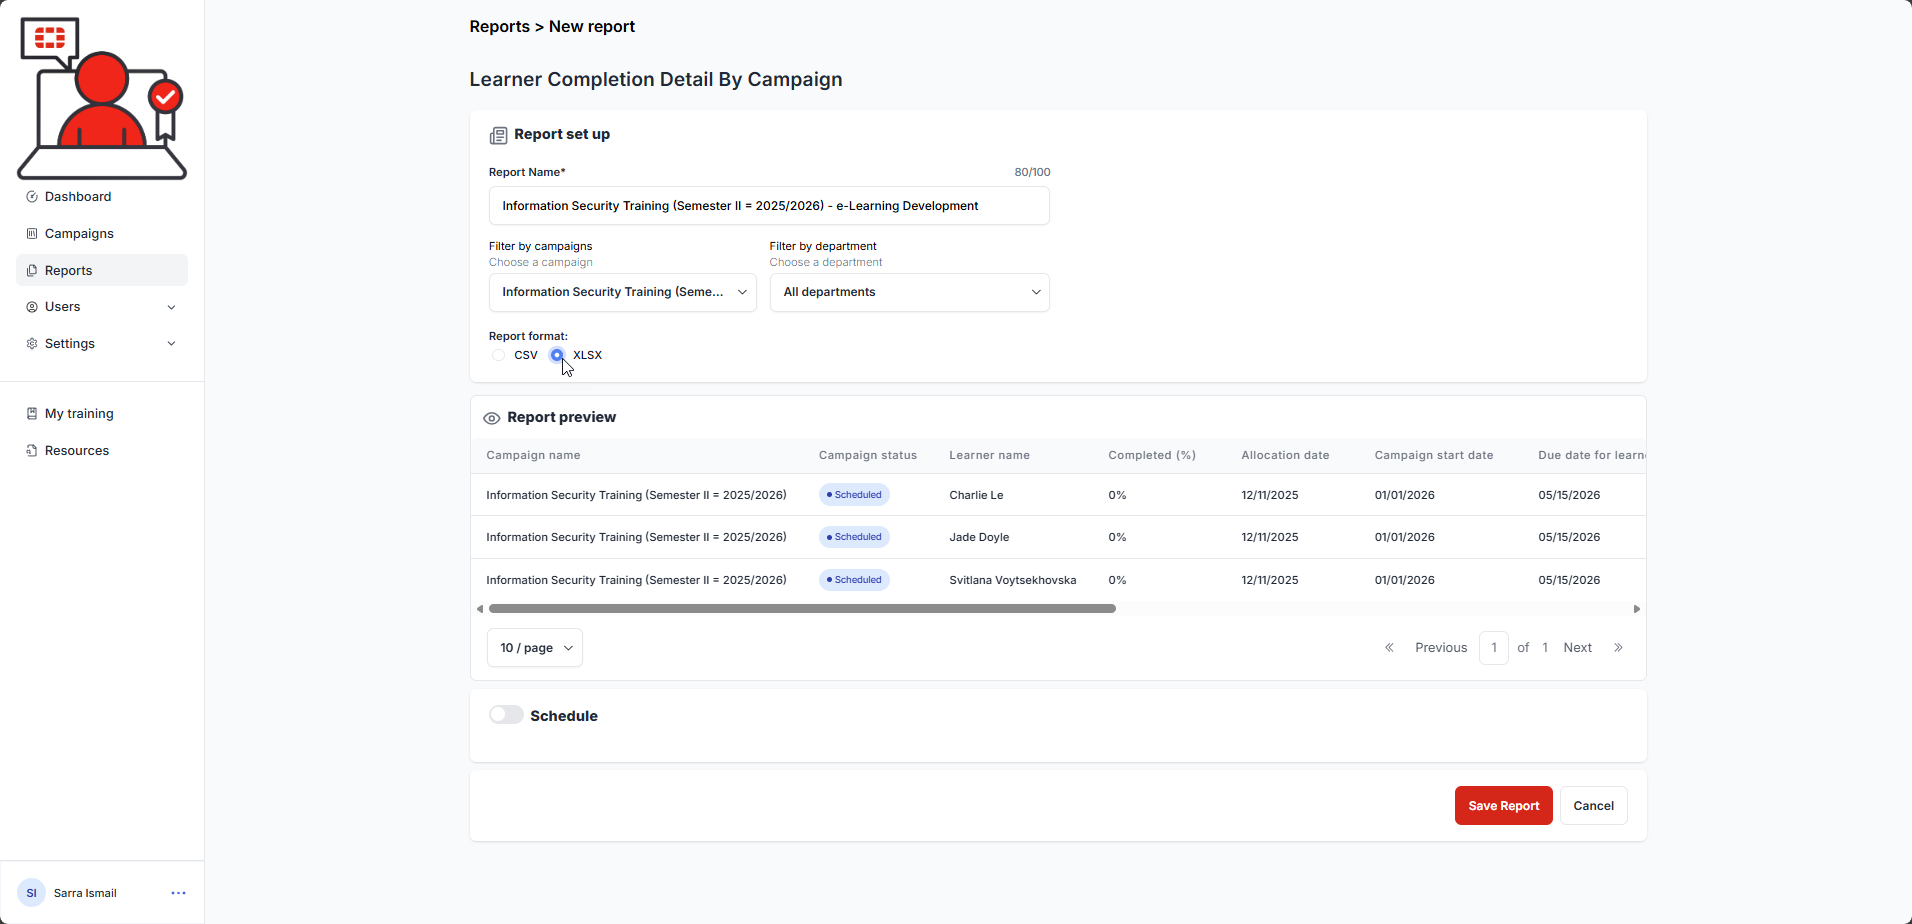Click the Fortinet training logo image
This screenshot has height=924, width=1912.
click(102, 98)
